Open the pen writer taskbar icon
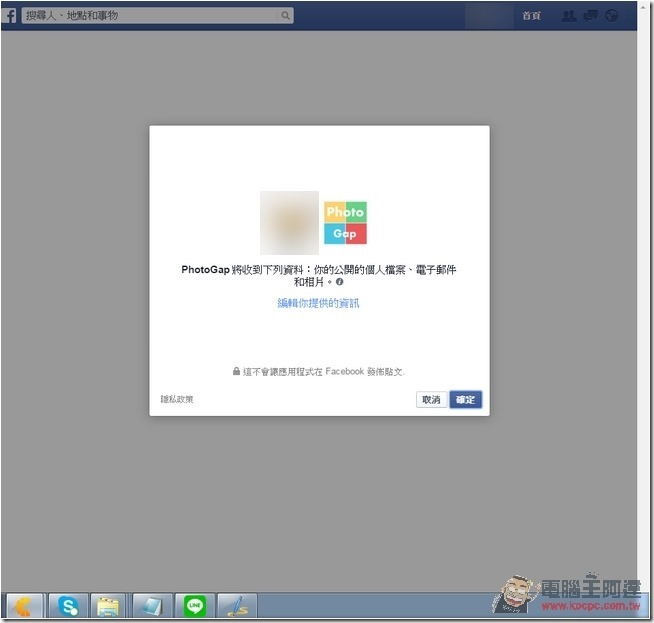This screenshot has width=654, height=623. [x=237, y=606]
